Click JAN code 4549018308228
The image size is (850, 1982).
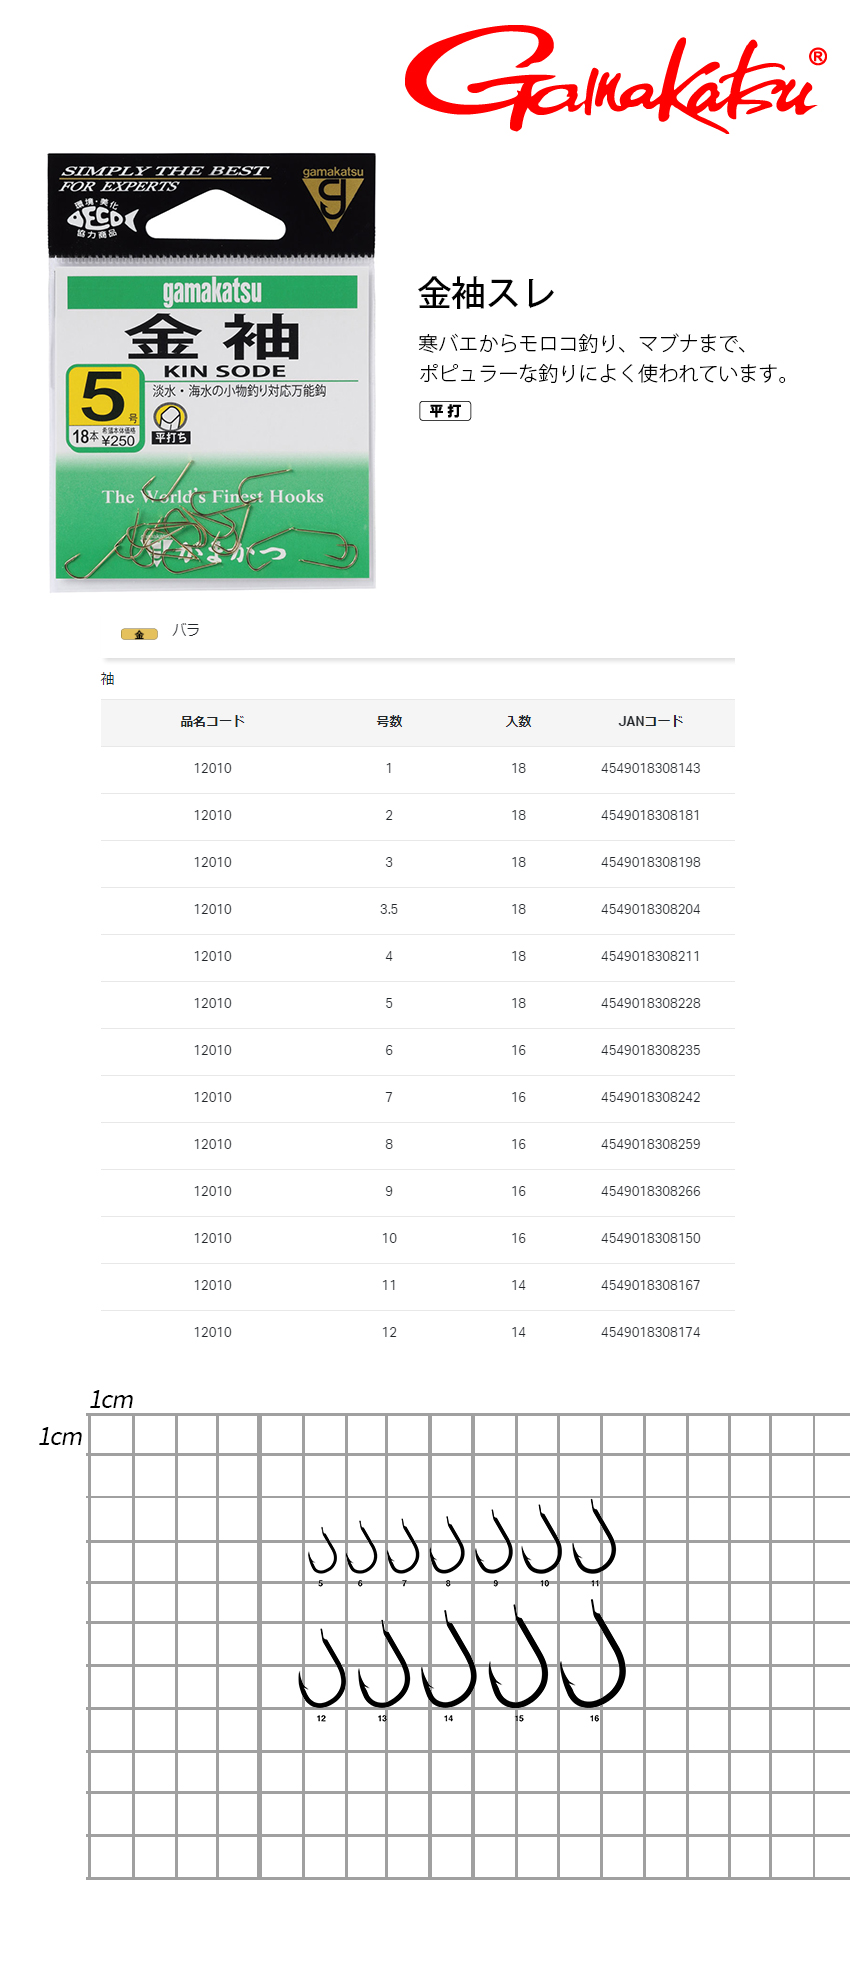click(x=651, y=1003)
